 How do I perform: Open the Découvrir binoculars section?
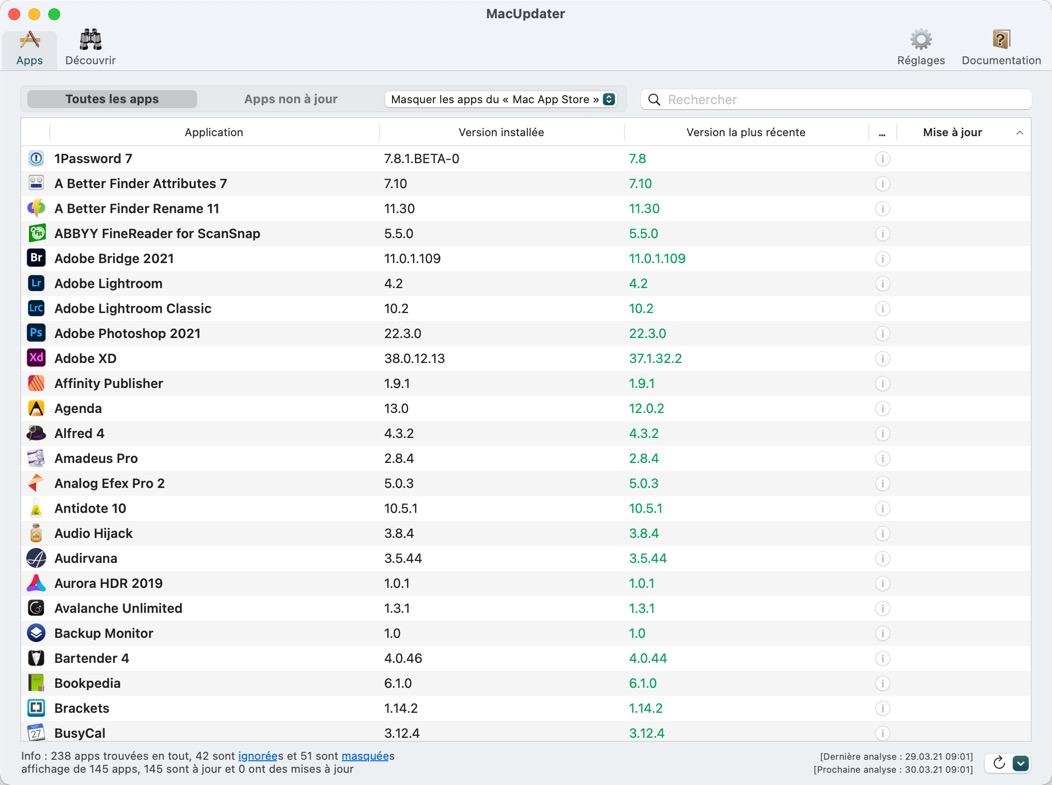coord(91,48)
